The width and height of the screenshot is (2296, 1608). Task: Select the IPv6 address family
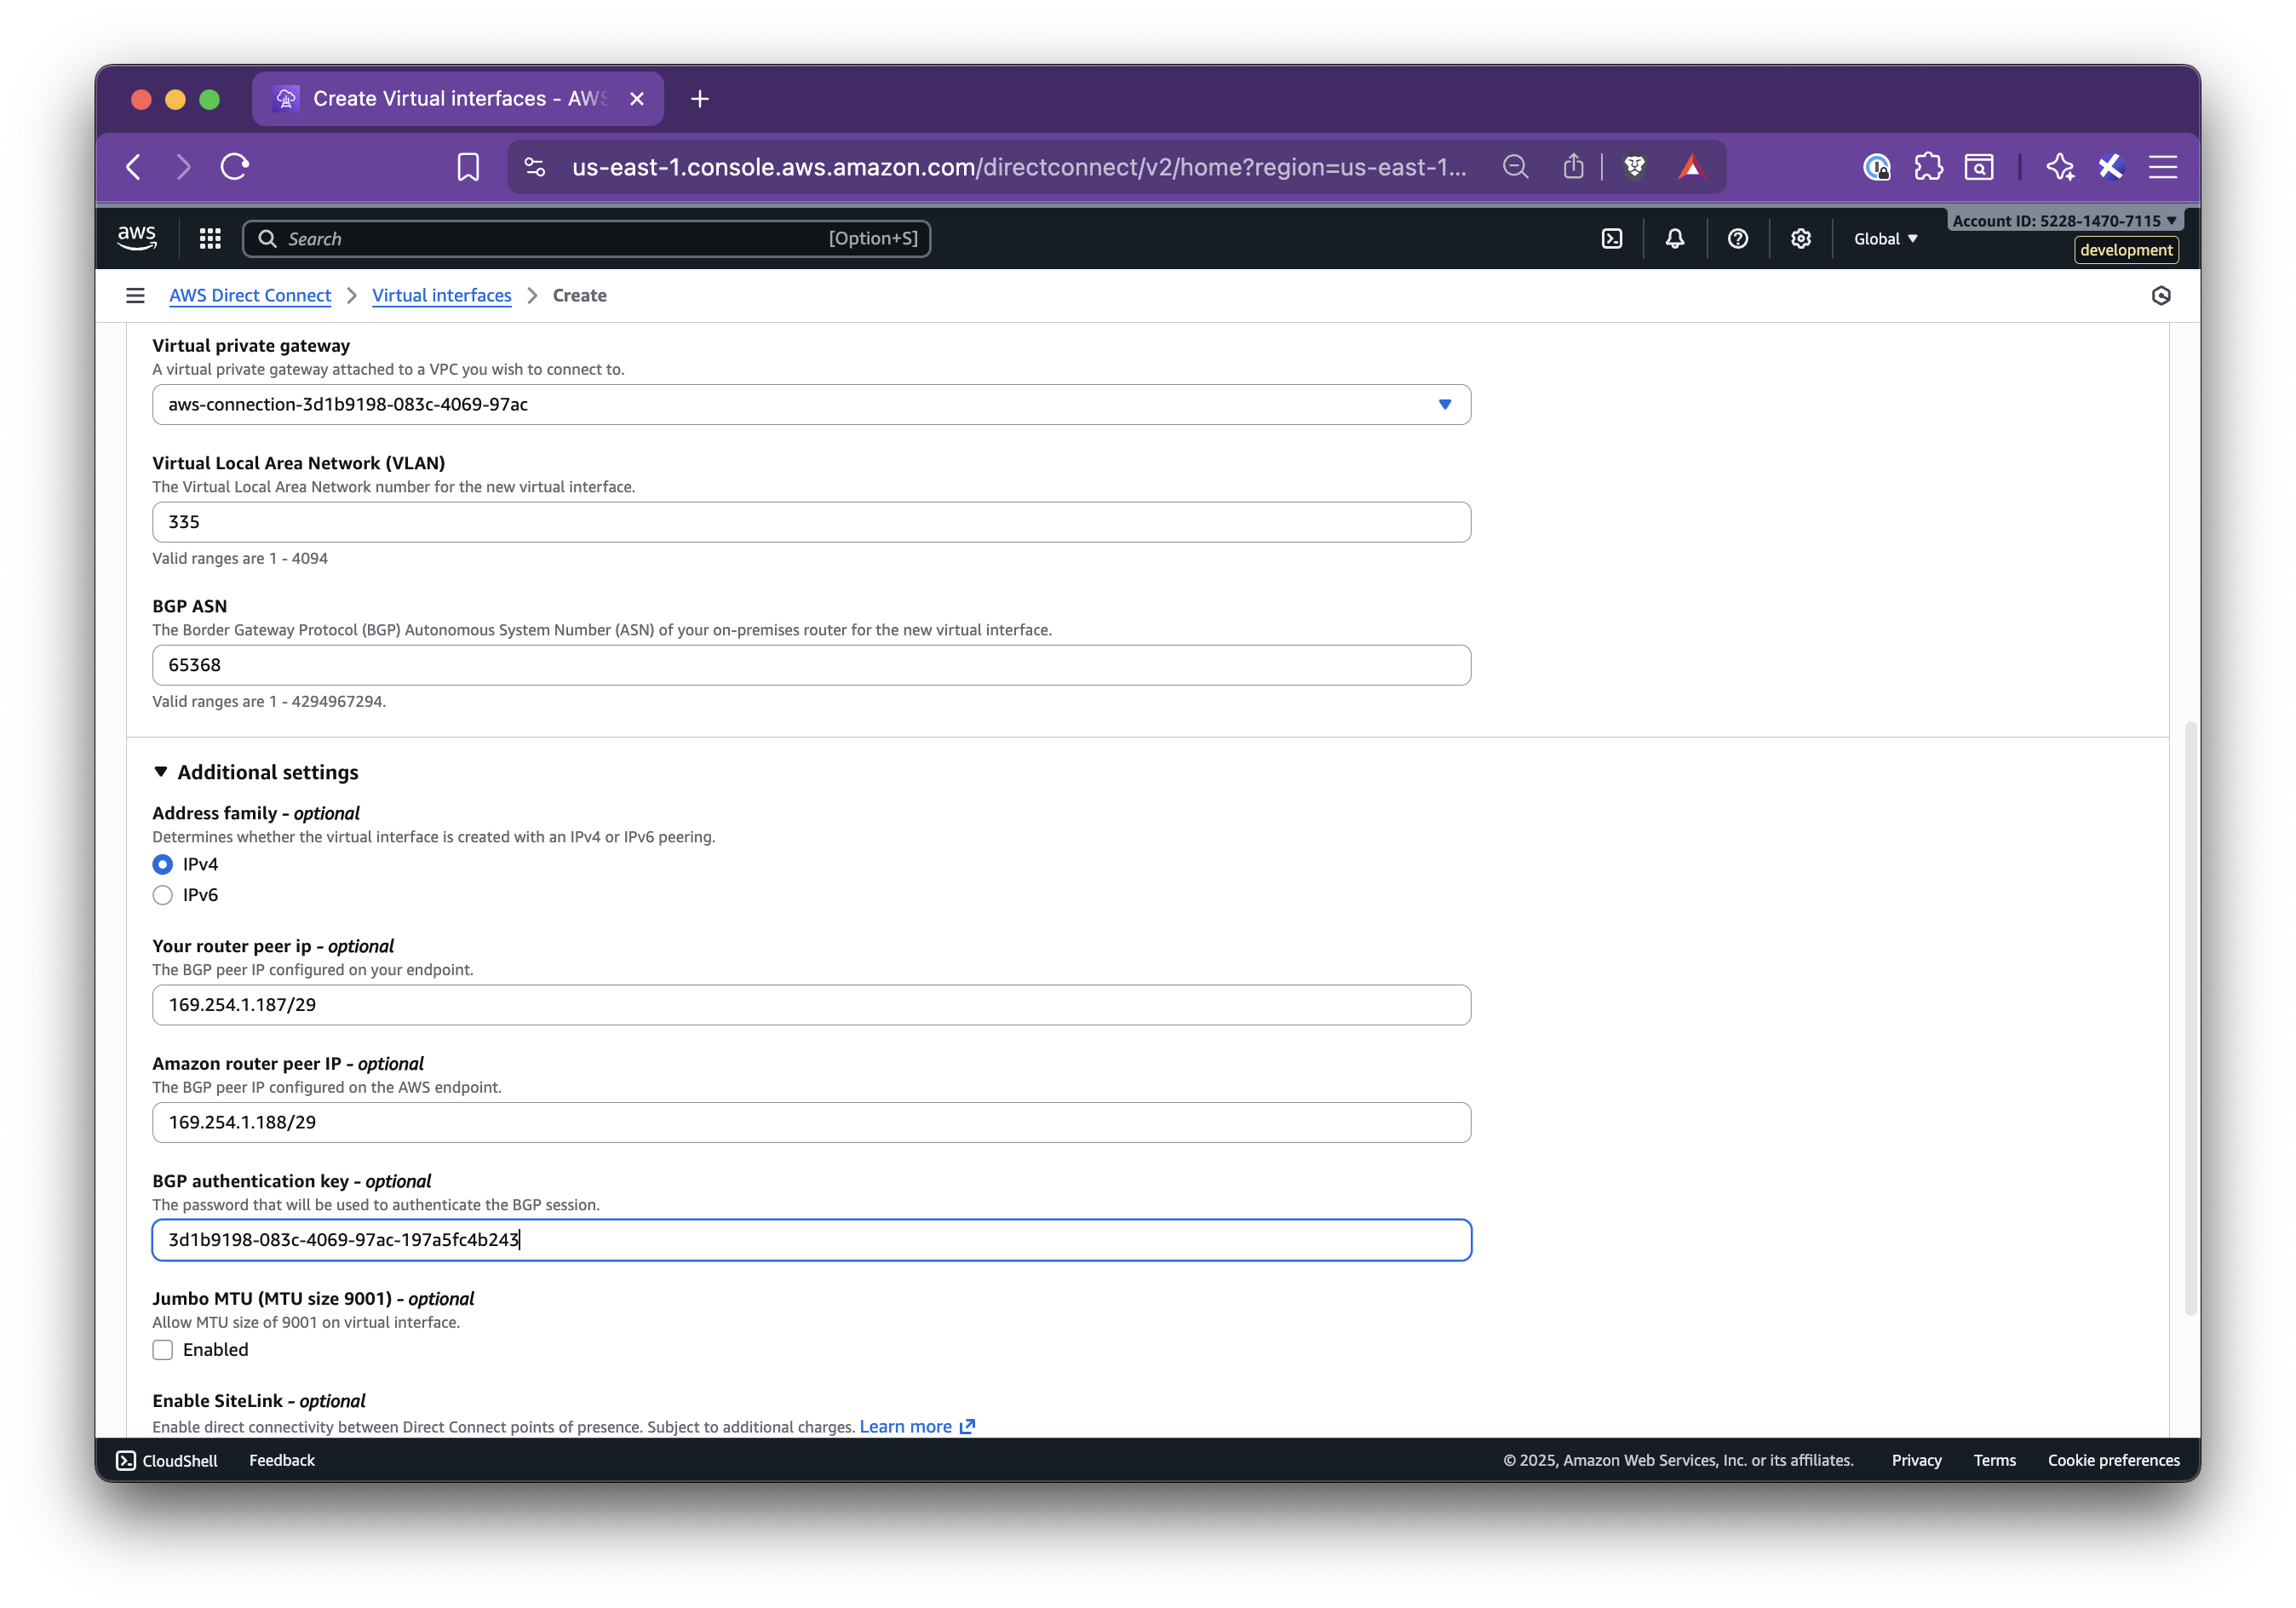pos(162,895)
